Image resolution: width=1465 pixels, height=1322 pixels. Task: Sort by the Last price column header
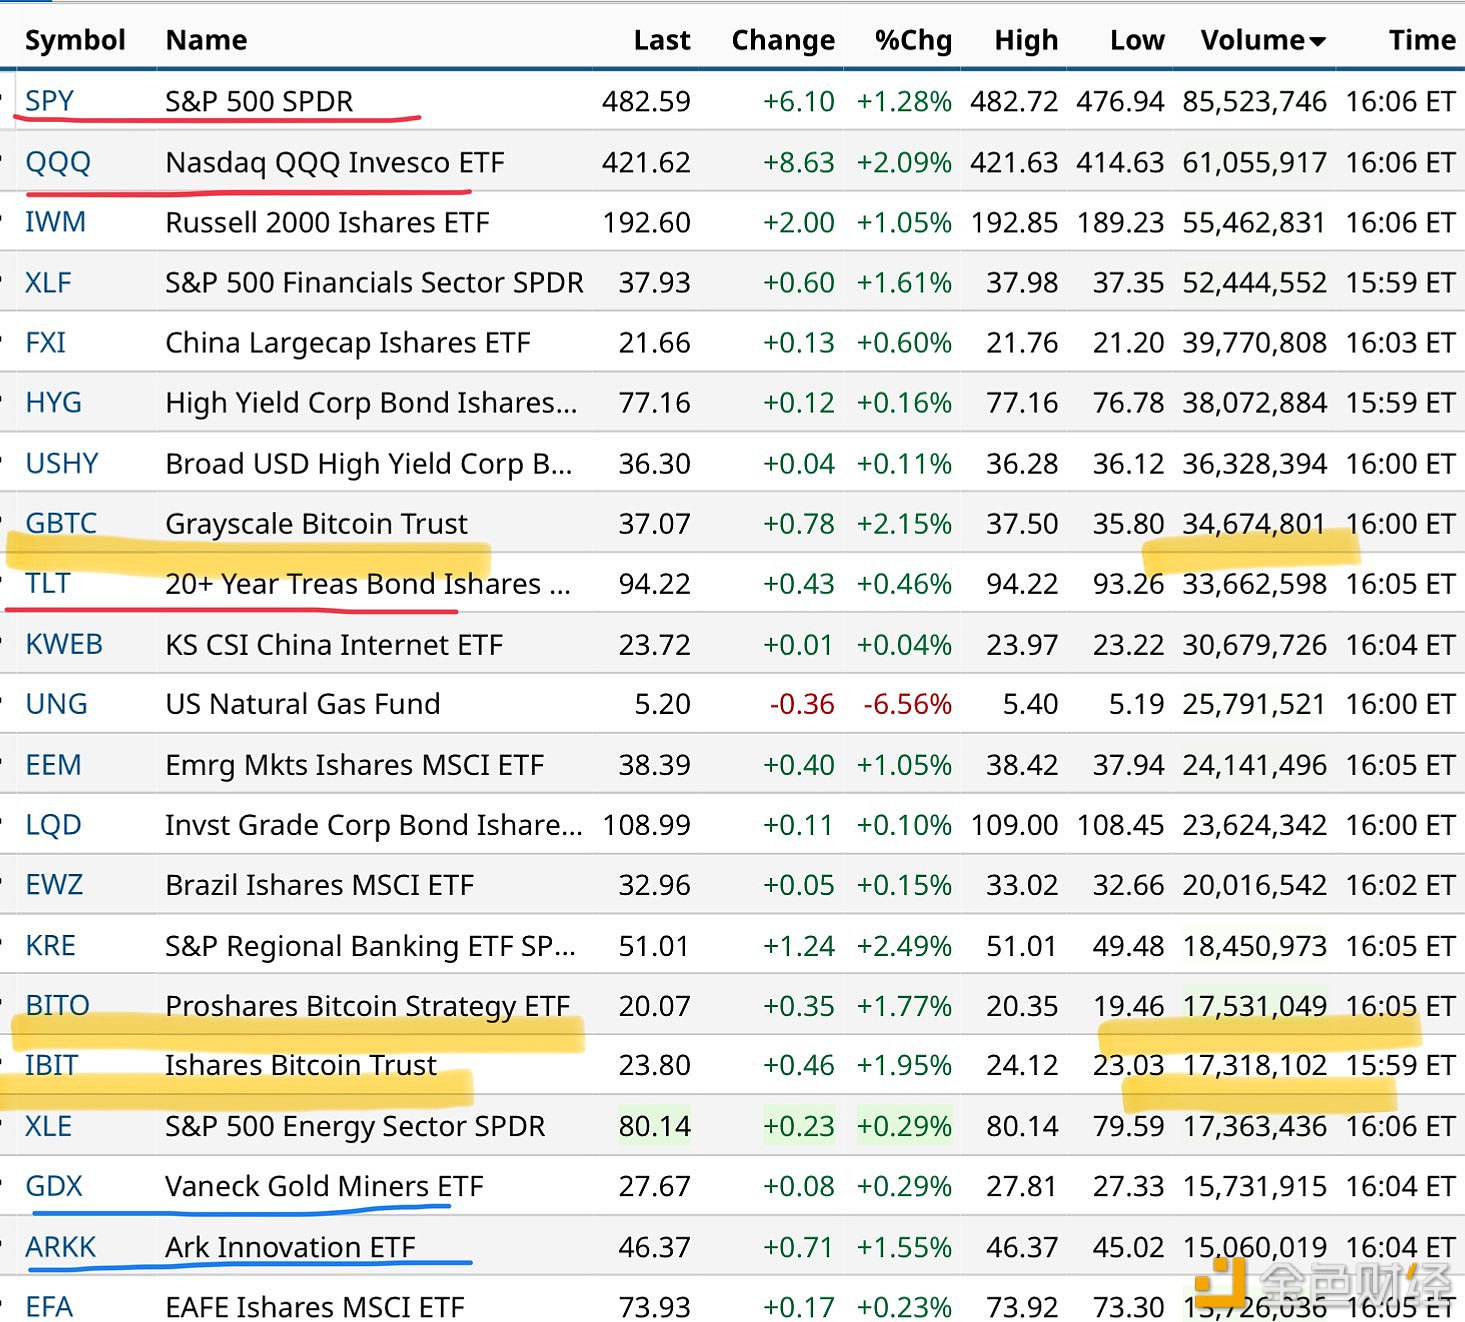tap(662, 40)
